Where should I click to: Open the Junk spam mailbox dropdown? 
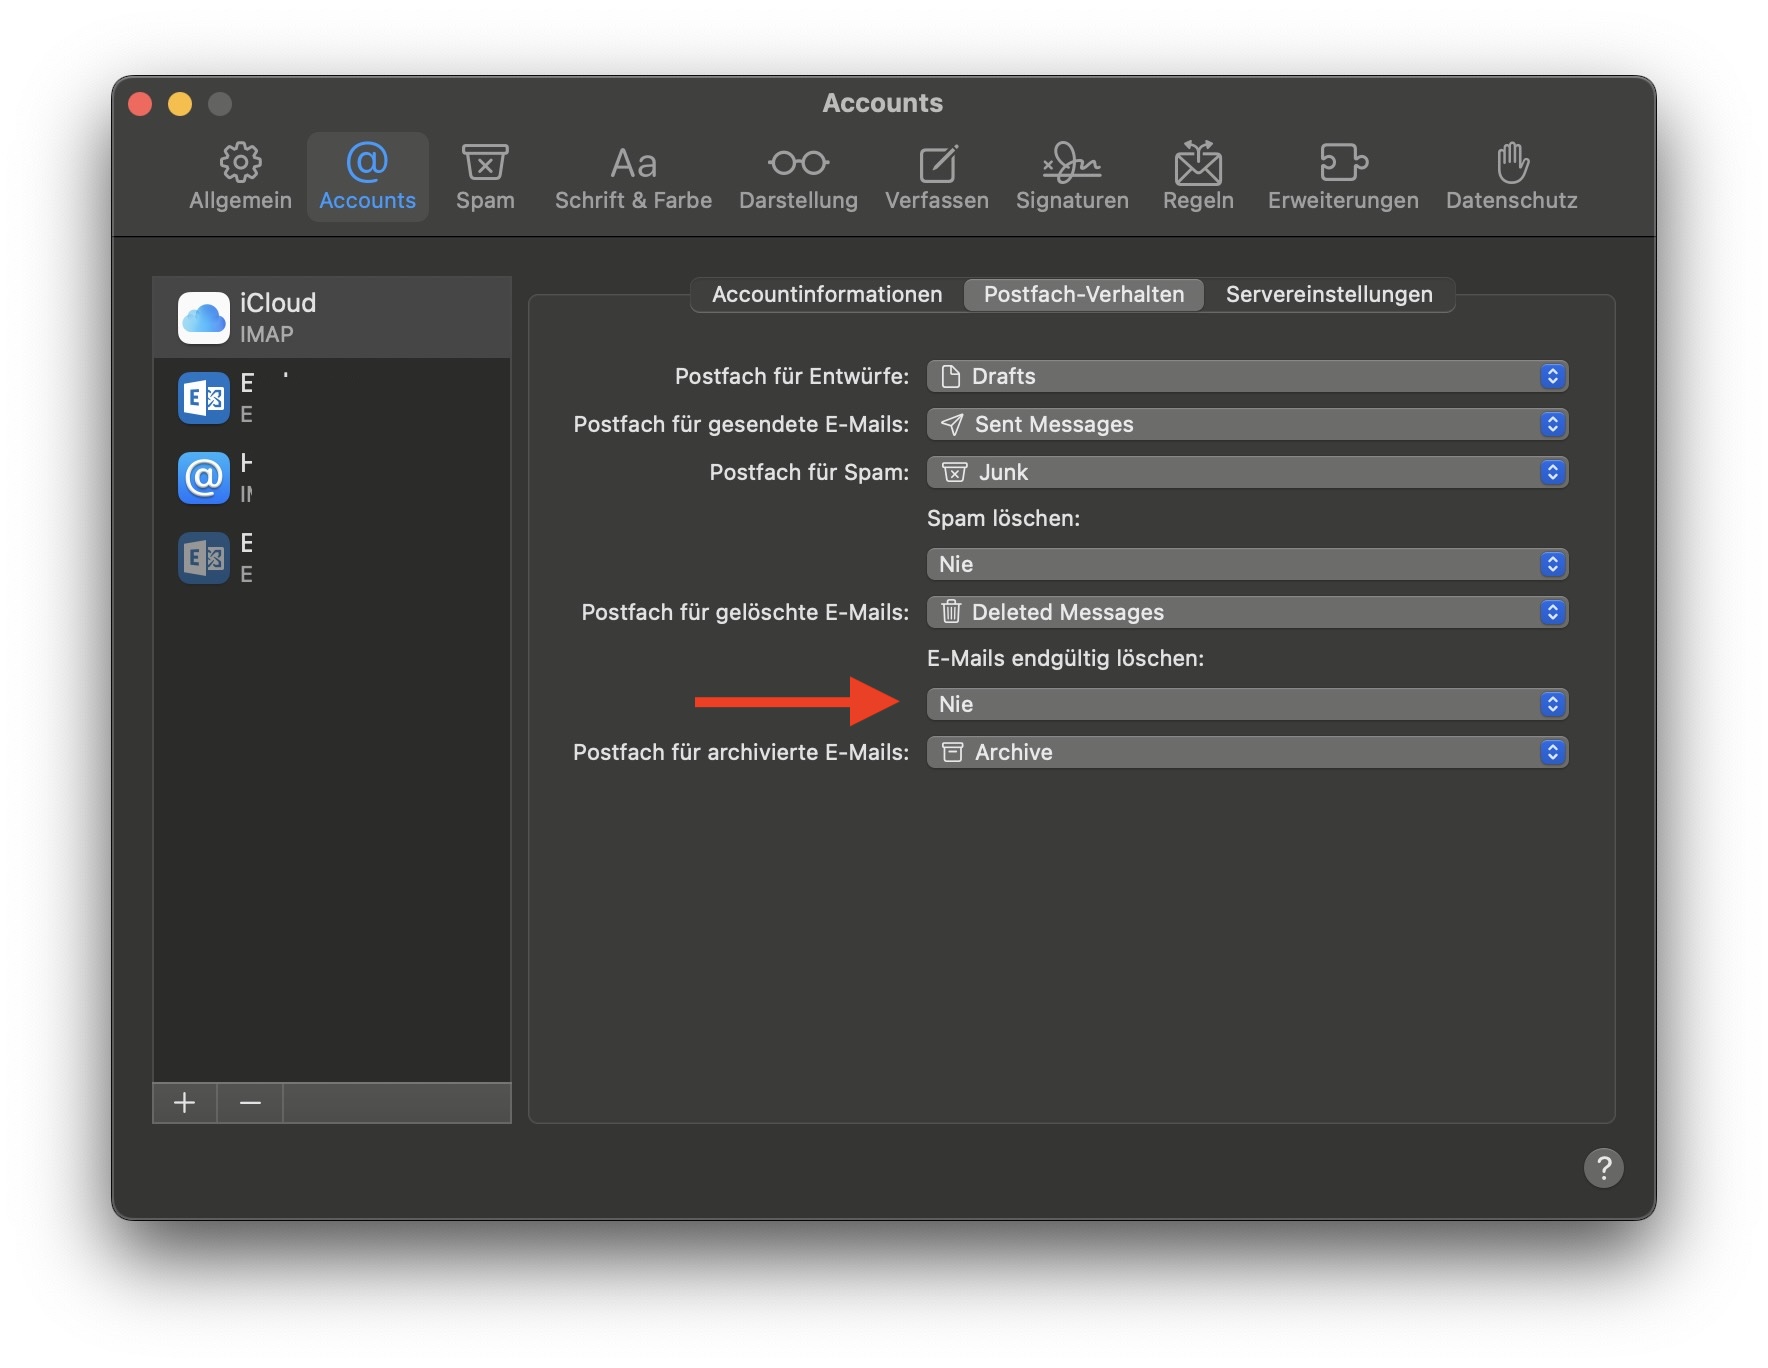tap(1246, 472)
